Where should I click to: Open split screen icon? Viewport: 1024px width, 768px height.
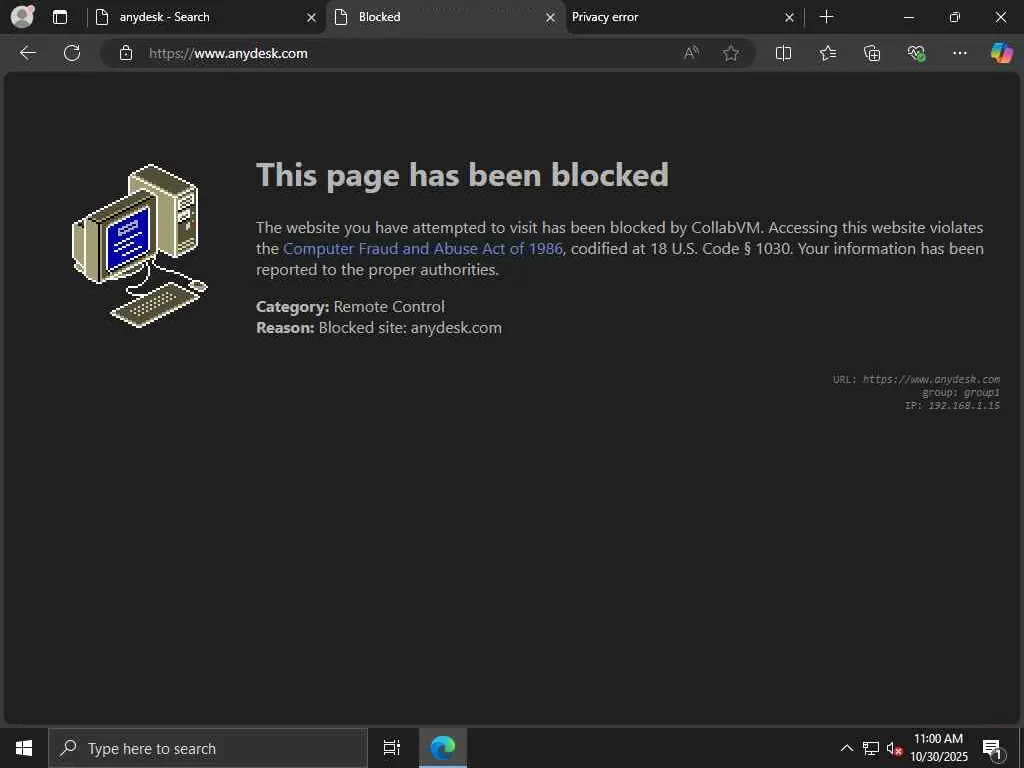pos(783,53)
